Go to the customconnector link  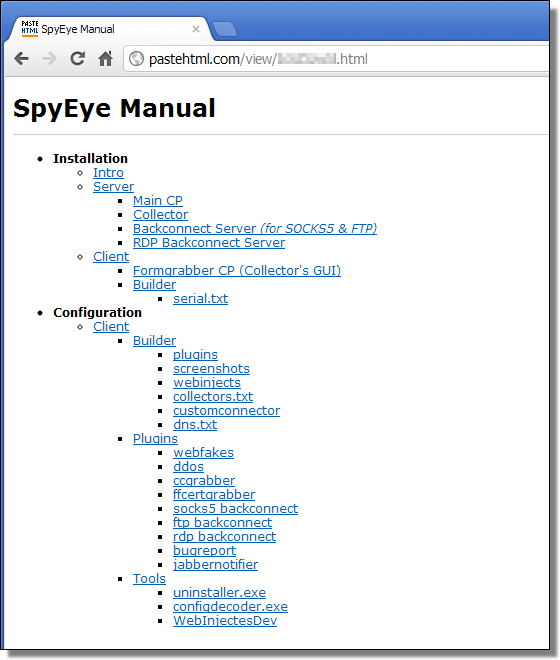click(227, 410)
